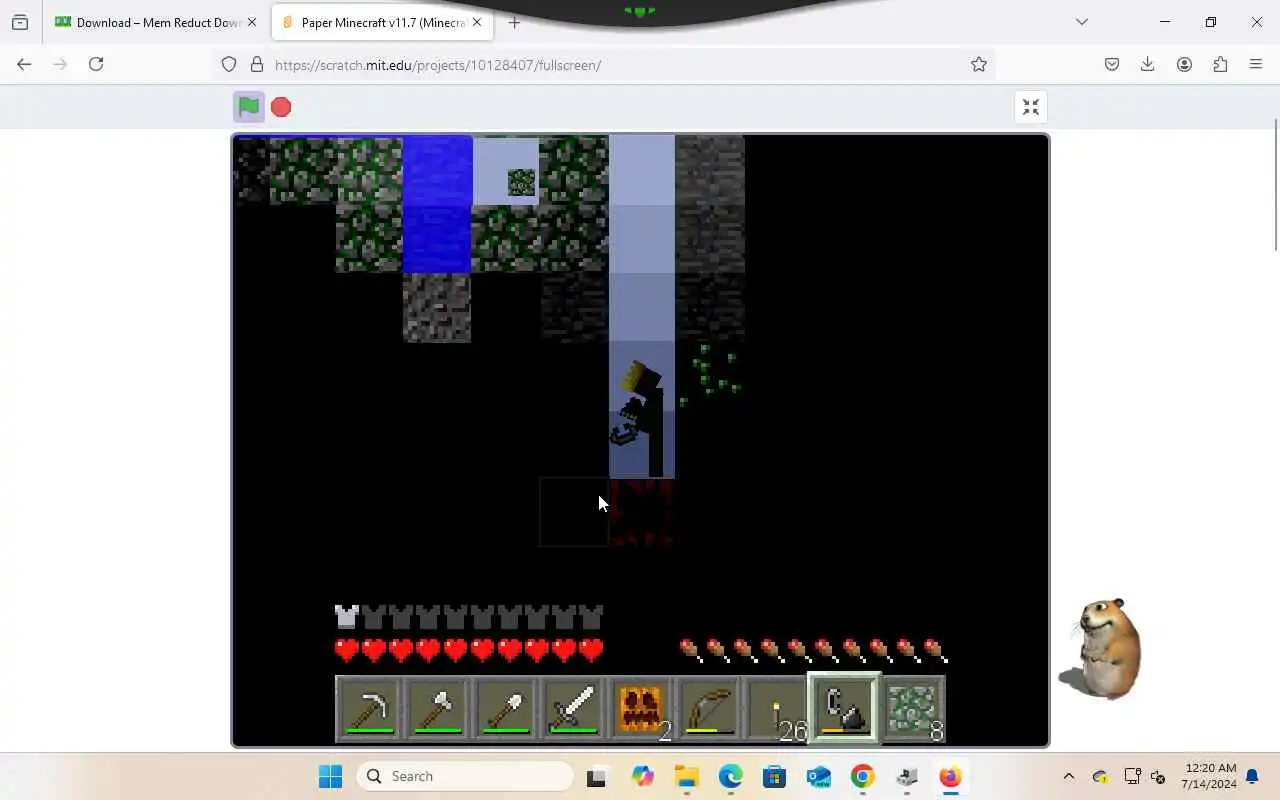Click the dark red block under the player
The width and height of the screenshot is (1280, 800).
point(642,512)
